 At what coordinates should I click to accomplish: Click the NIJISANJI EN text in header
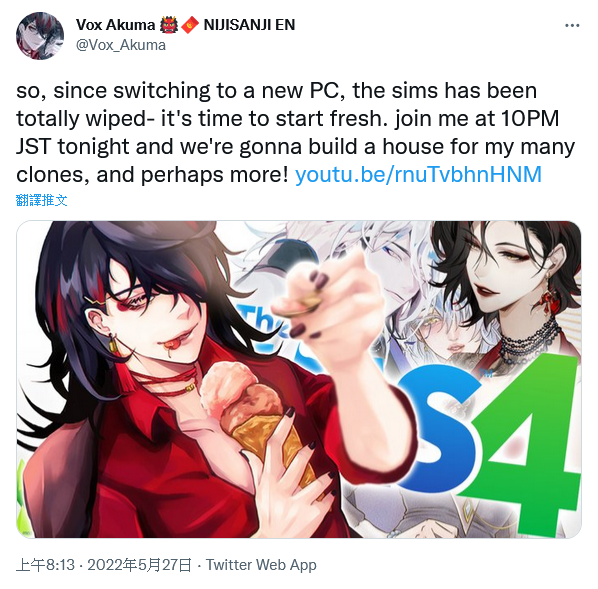click(249, 25)
